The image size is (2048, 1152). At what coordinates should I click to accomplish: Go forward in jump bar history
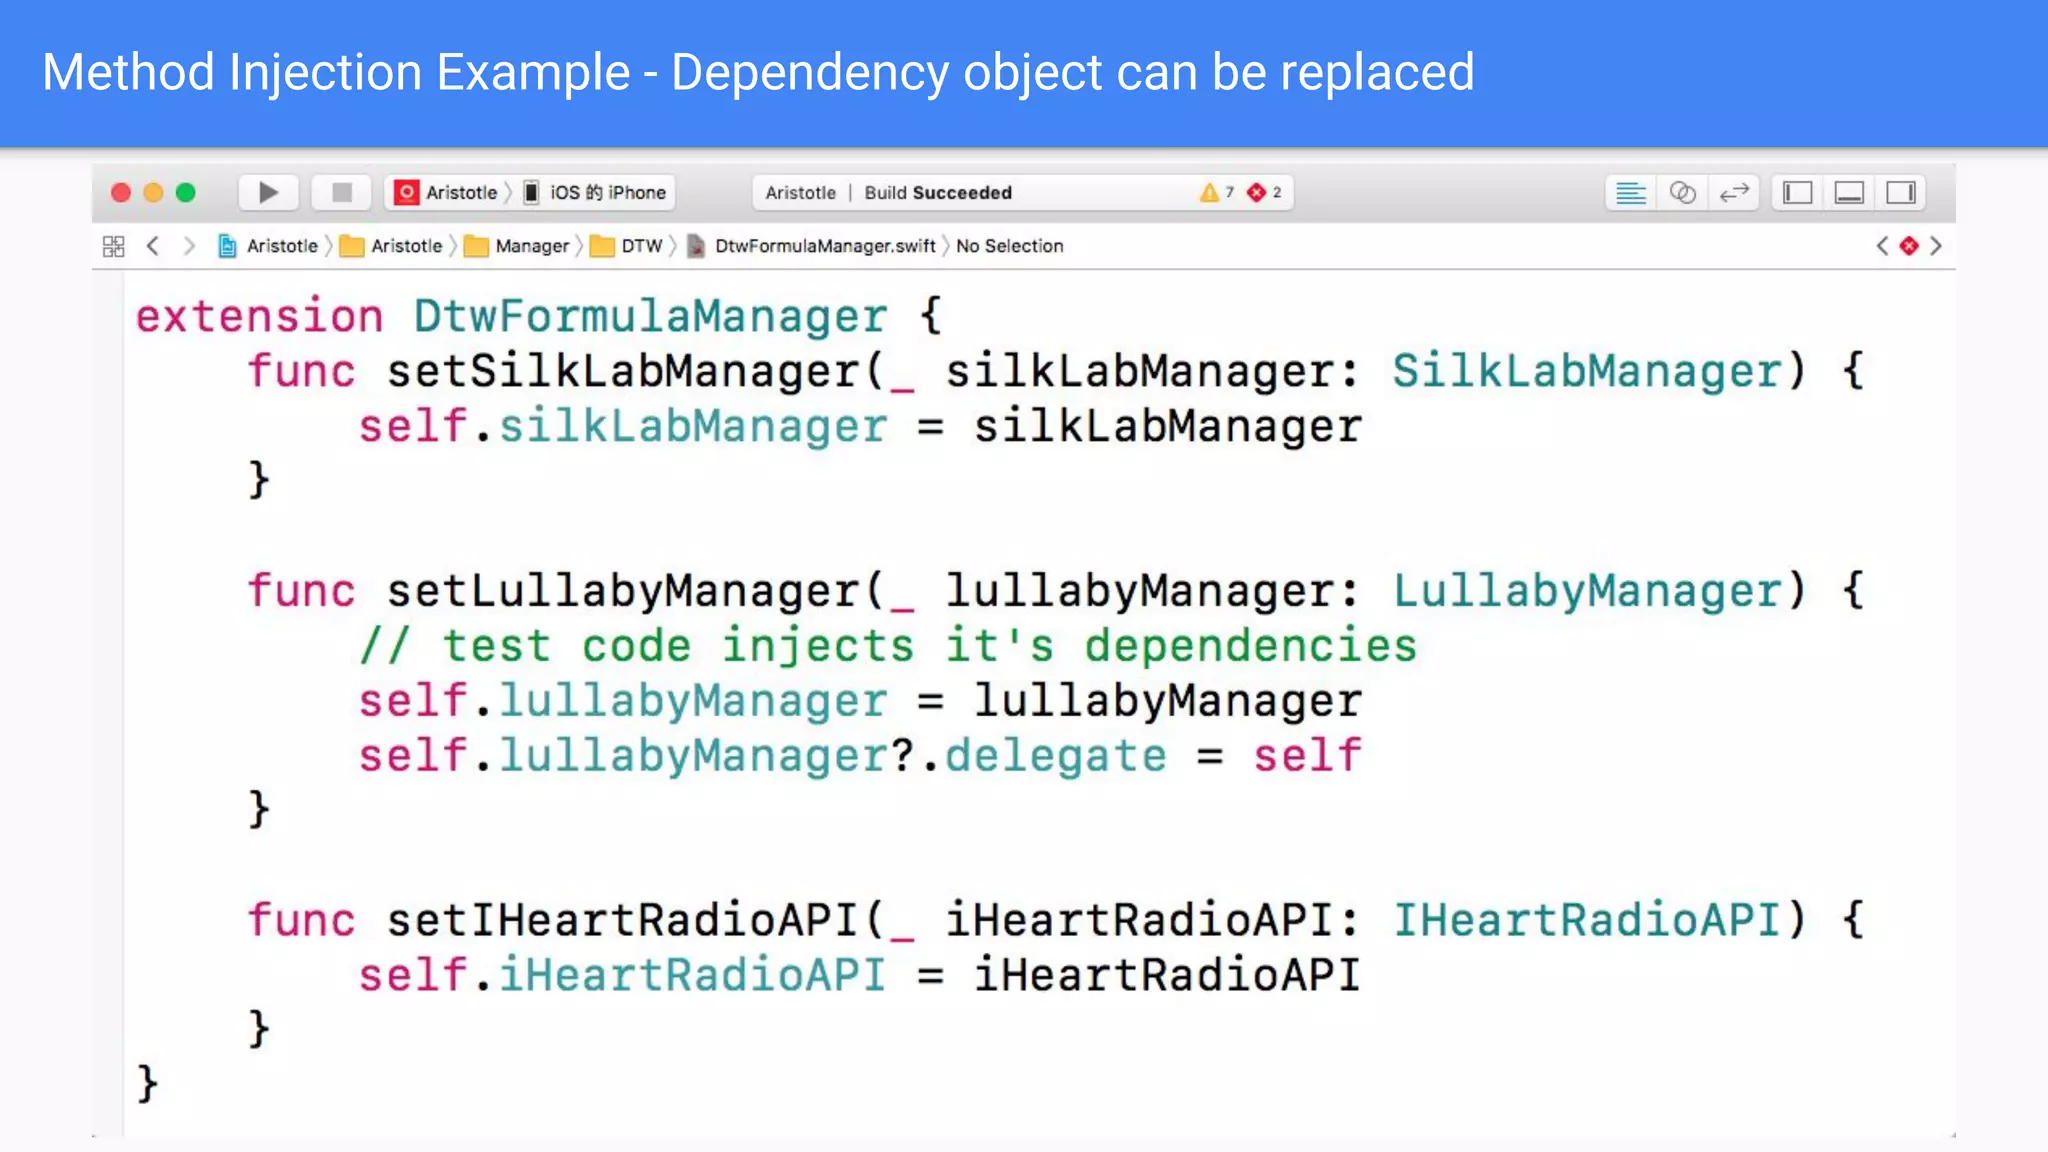click(189, 246)
